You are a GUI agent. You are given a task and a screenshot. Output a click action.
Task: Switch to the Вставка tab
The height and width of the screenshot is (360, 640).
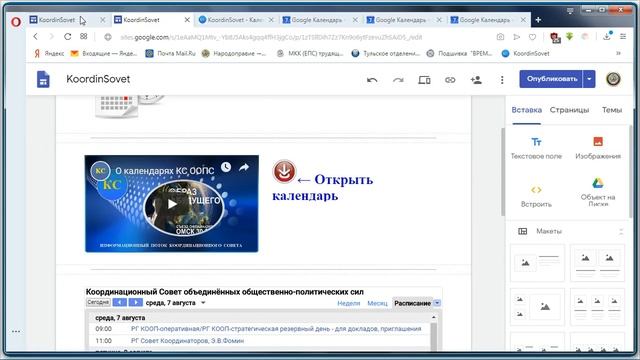tap(527, 110)
